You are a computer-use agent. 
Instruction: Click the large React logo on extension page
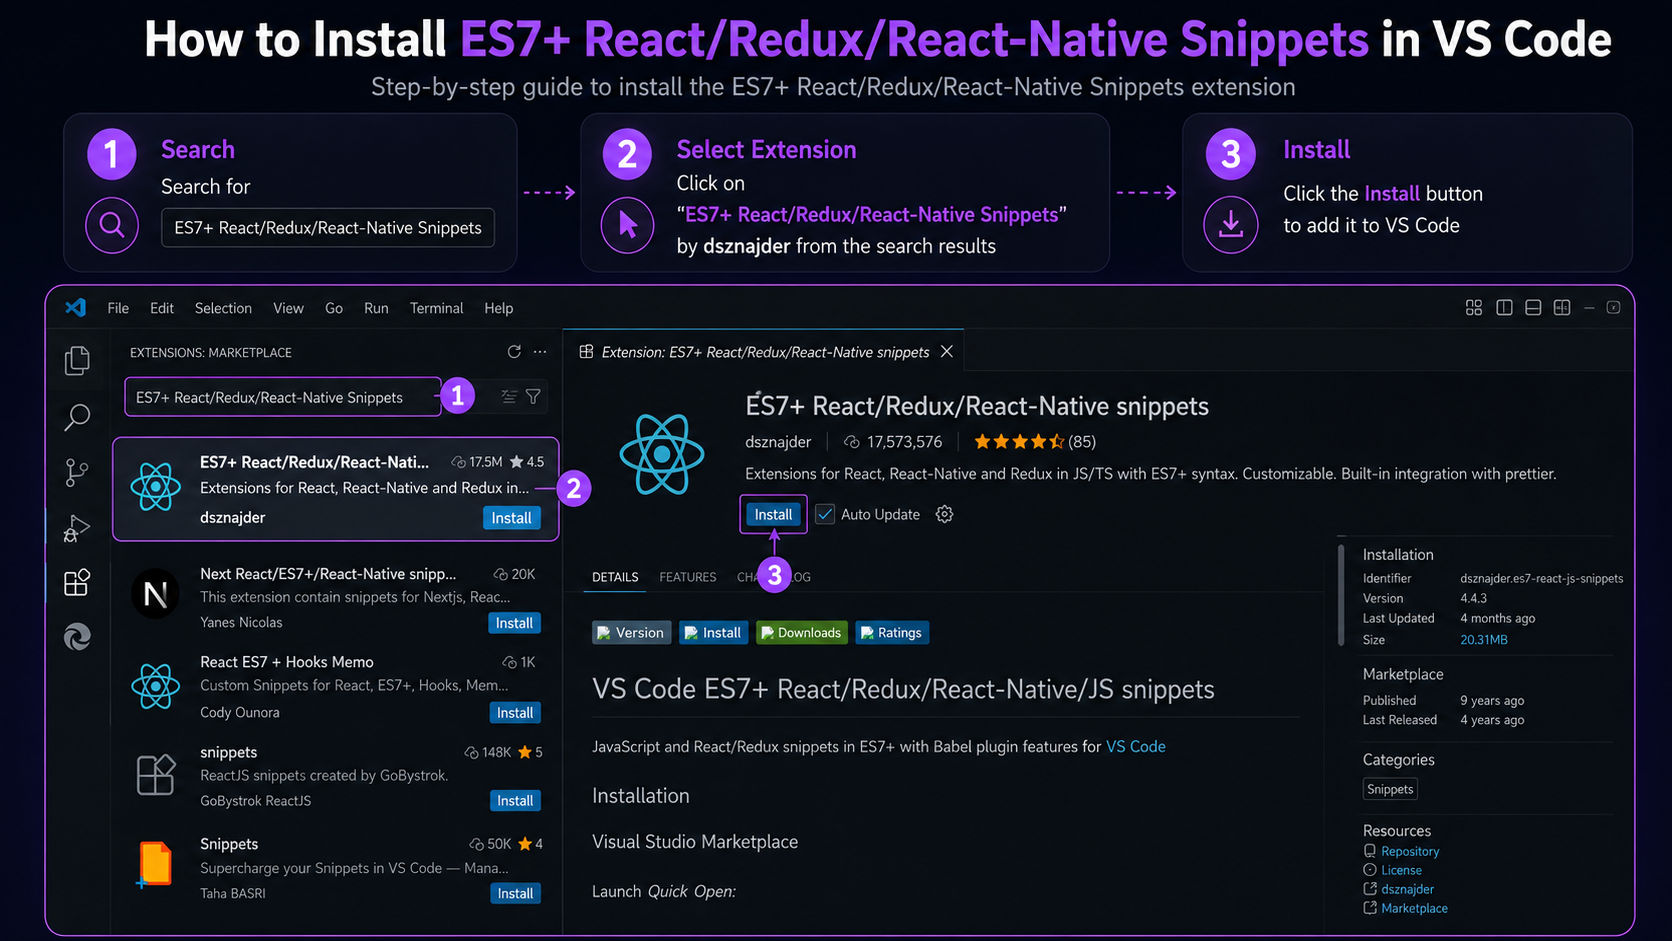coord(662,454)
